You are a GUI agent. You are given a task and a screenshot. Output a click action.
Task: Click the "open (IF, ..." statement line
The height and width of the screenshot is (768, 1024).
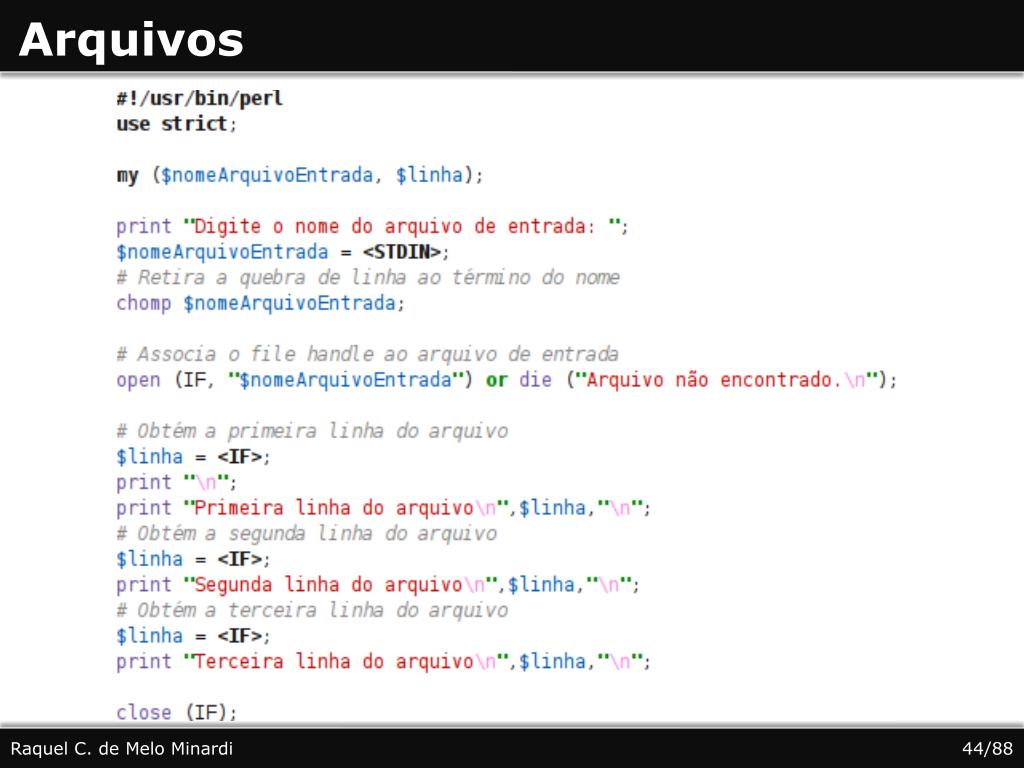507,380
